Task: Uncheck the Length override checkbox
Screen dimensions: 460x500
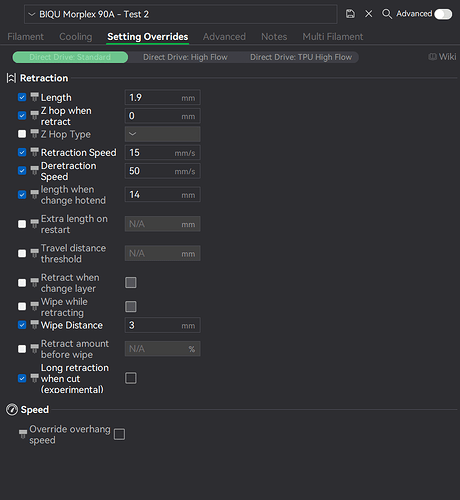Action: [x=22, y=97]
